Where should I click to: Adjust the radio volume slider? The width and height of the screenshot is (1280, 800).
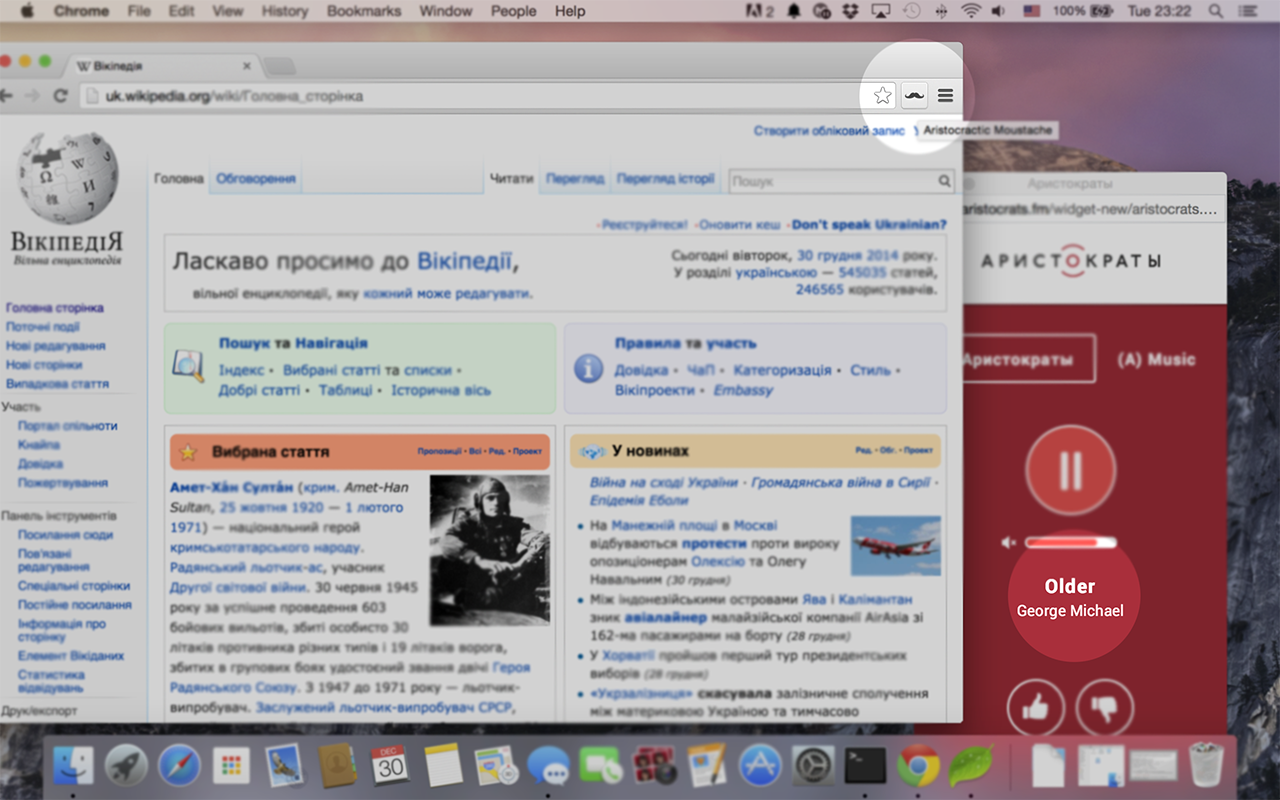[1069, 543]
